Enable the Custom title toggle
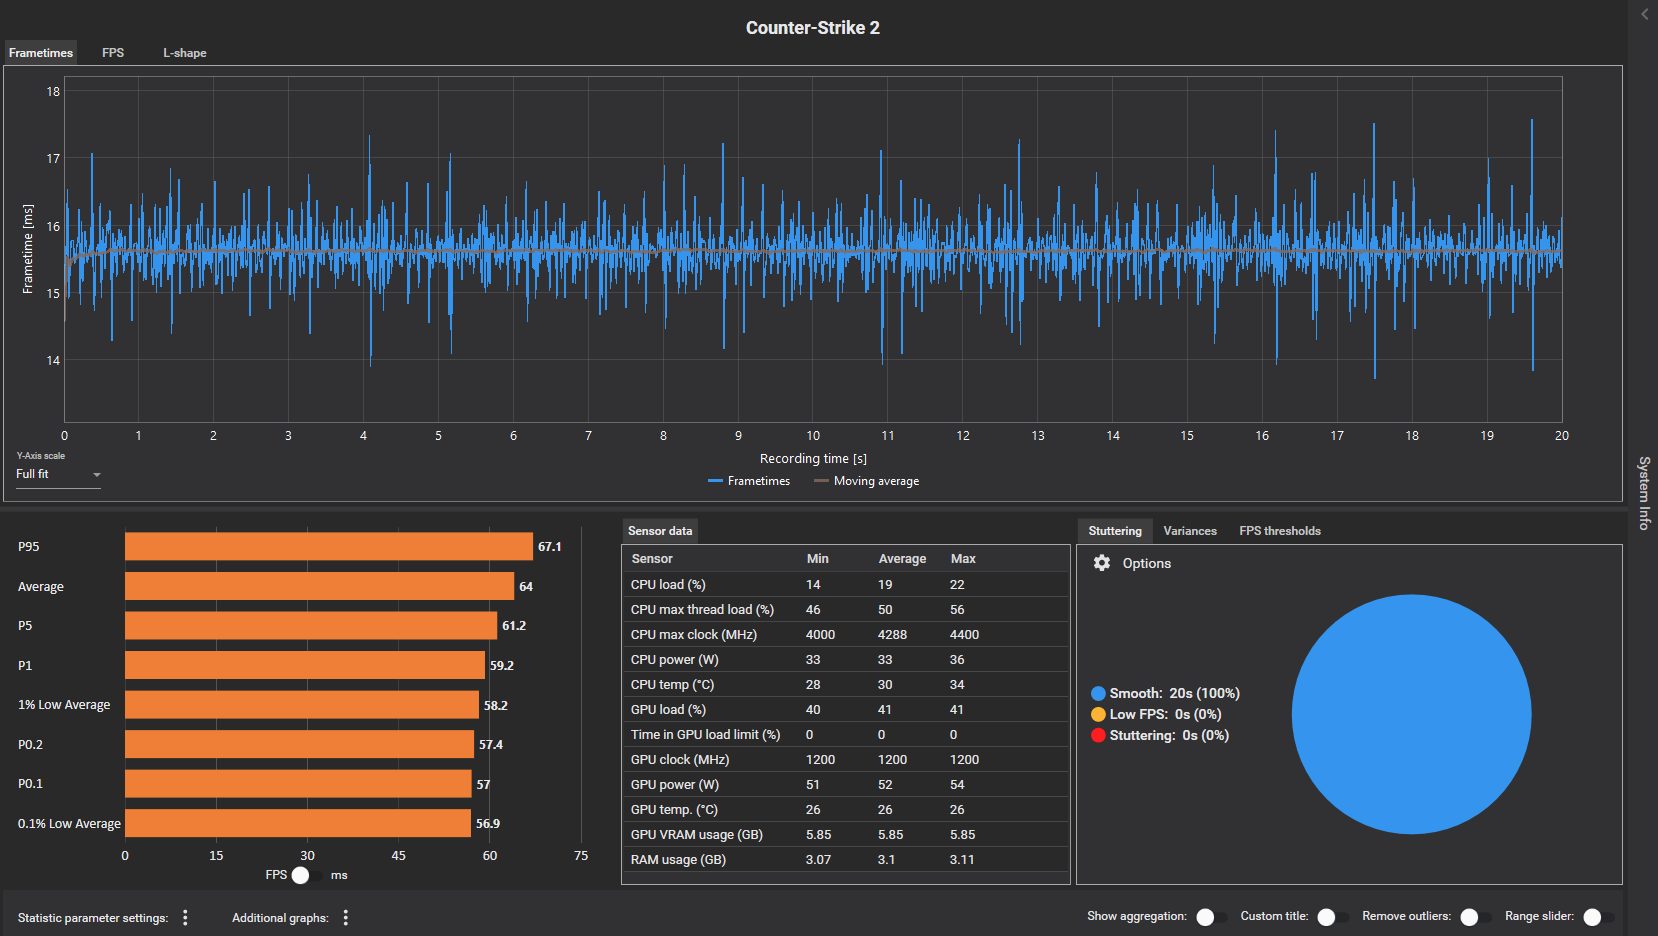Screen dimensions: 1658x936 [x=1332, y=917]
